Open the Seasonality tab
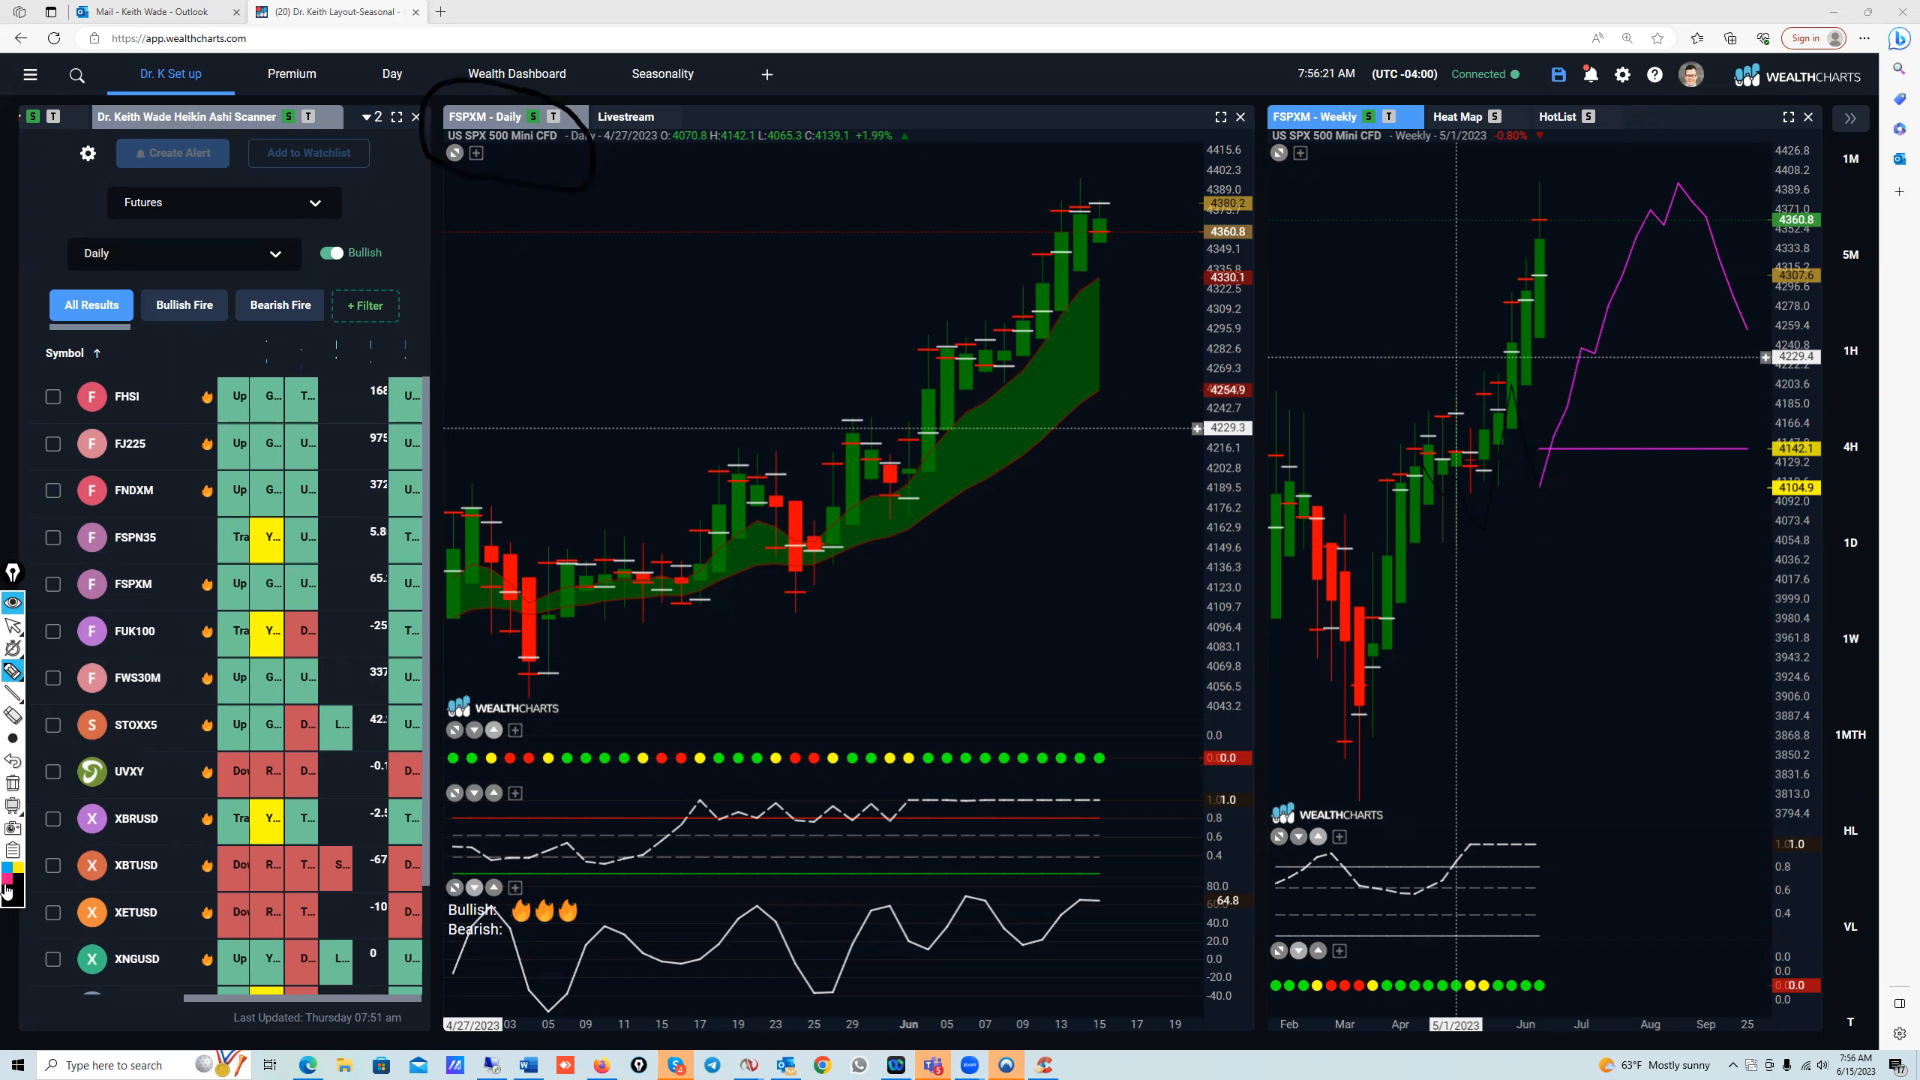 [x=663, y=74]
